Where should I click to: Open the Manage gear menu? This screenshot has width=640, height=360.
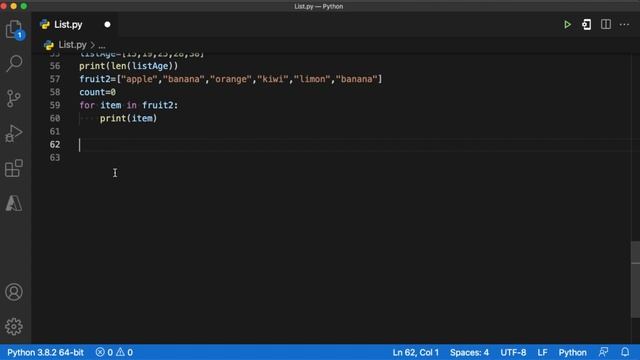(x=14, y=327)
